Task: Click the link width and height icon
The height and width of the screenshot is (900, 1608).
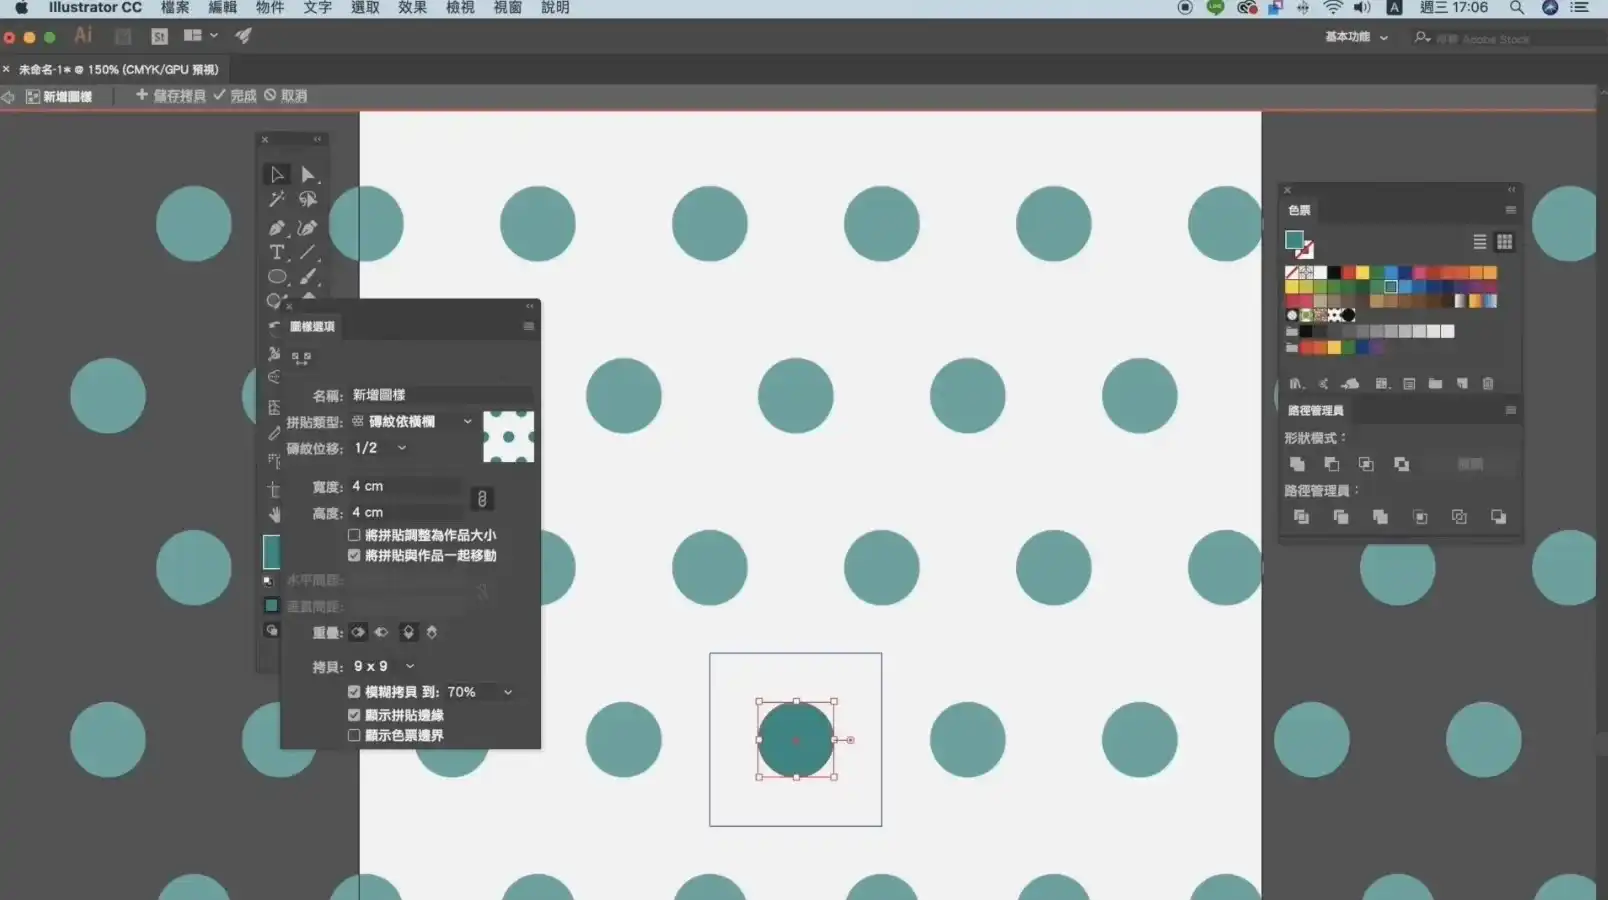Action: pyautogui.click(x=482, y=499)
